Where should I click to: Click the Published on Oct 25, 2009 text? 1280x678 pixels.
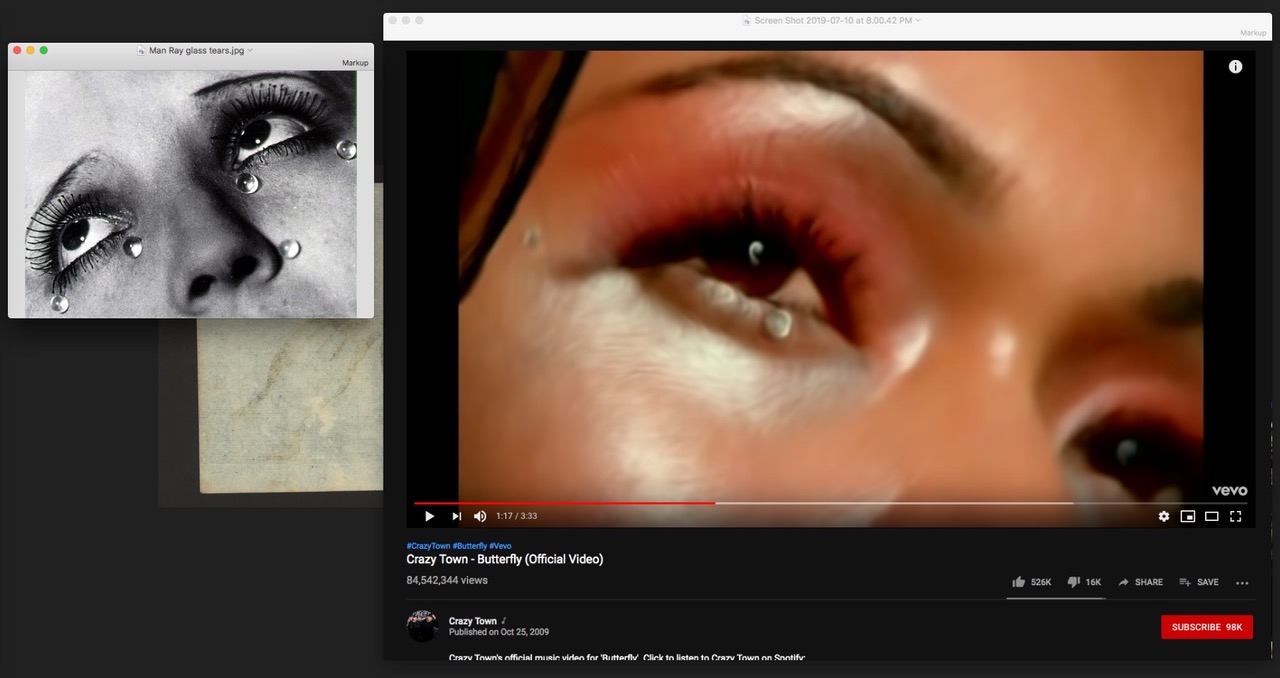pyautogui.click(x=499, y=632)
